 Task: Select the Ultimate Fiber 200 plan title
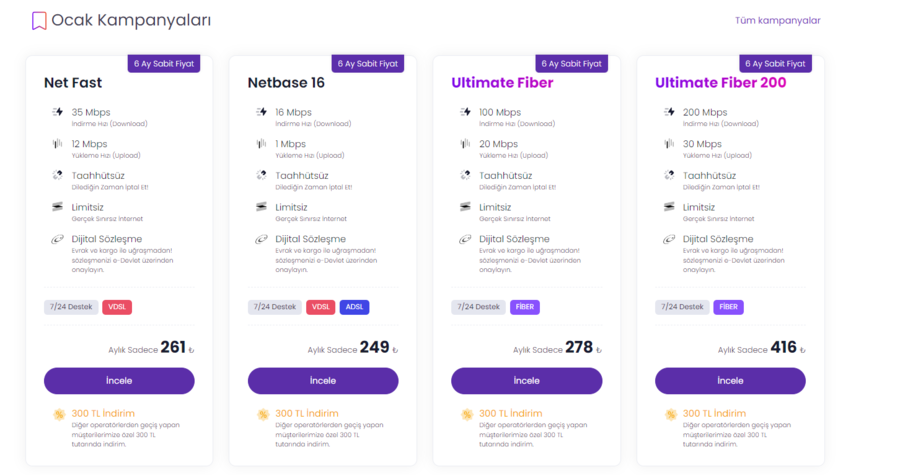coord(720,83)
